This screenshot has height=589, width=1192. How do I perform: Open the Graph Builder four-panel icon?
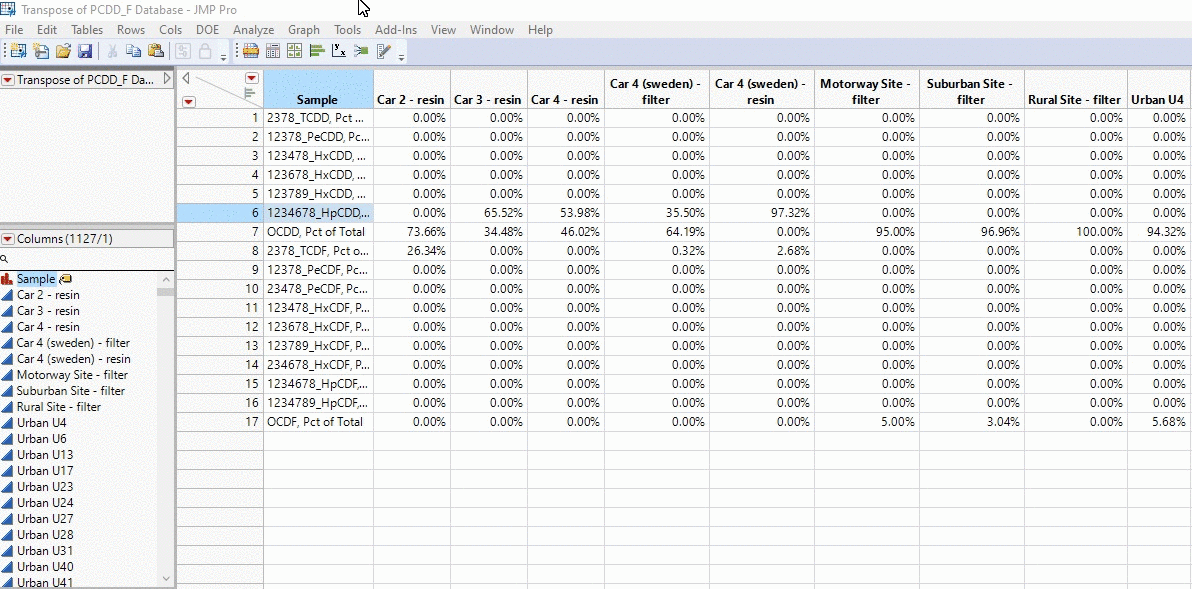tap(295, 51)
